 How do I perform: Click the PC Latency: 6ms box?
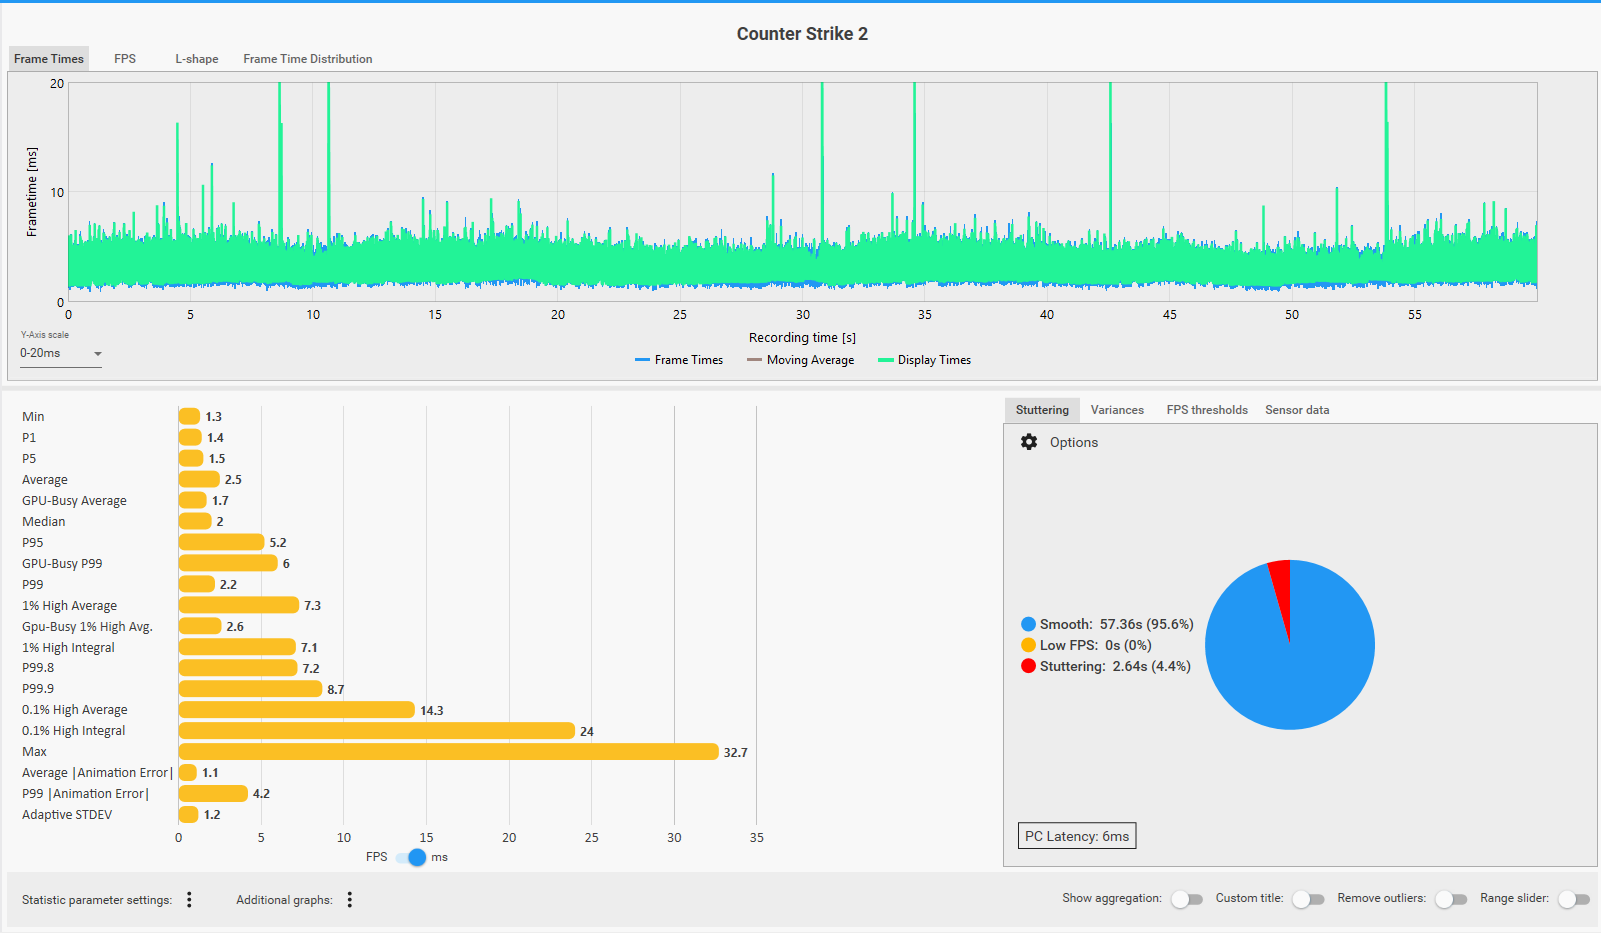1077,836
